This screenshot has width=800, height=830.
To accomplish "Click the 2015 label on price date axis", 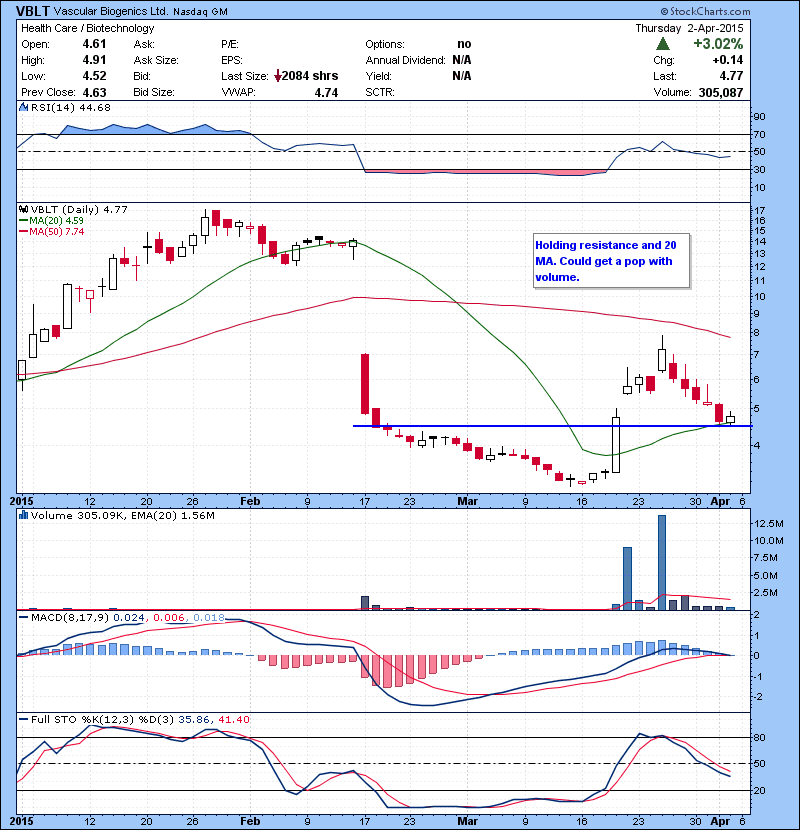I will [21, 501].
